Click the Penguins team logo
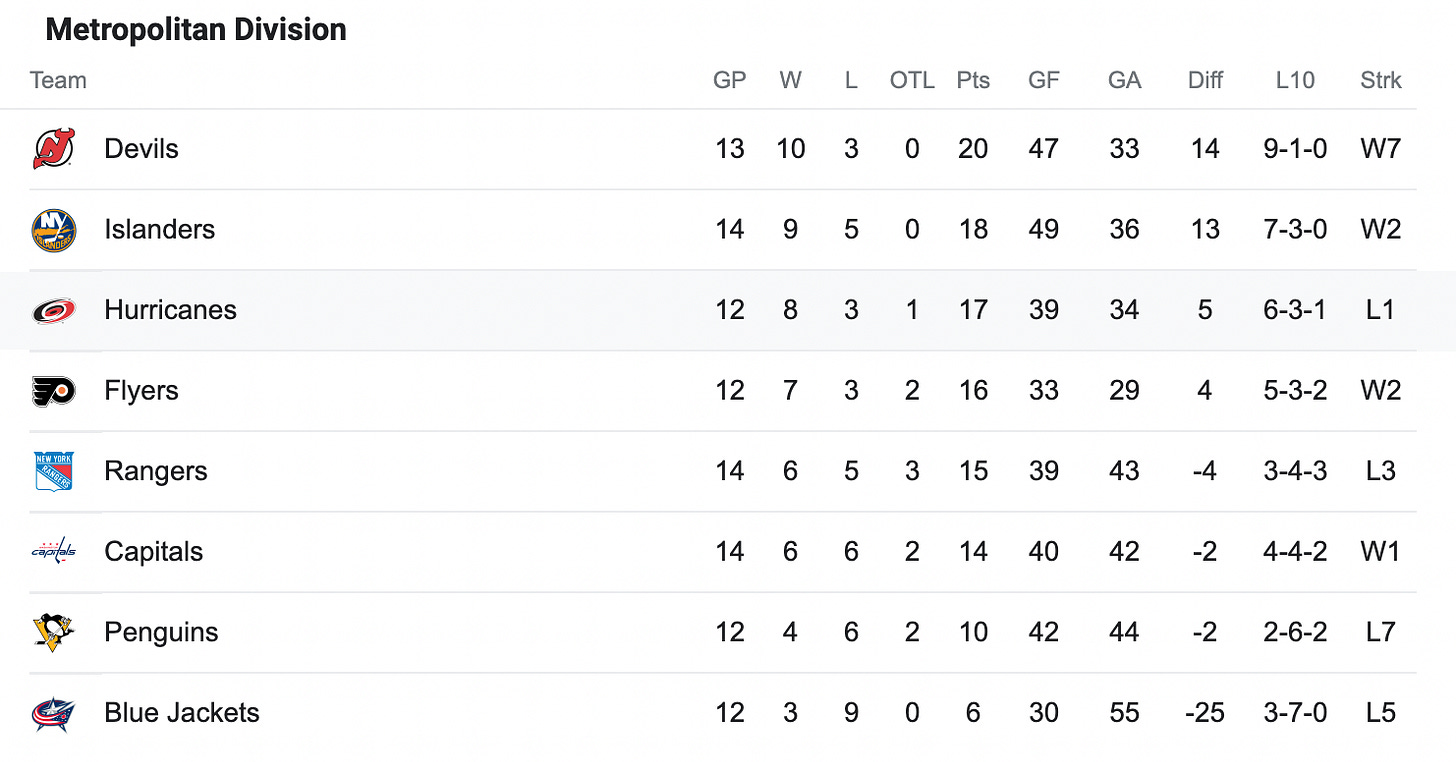The image size is (1456, 762). click(53, 632)
